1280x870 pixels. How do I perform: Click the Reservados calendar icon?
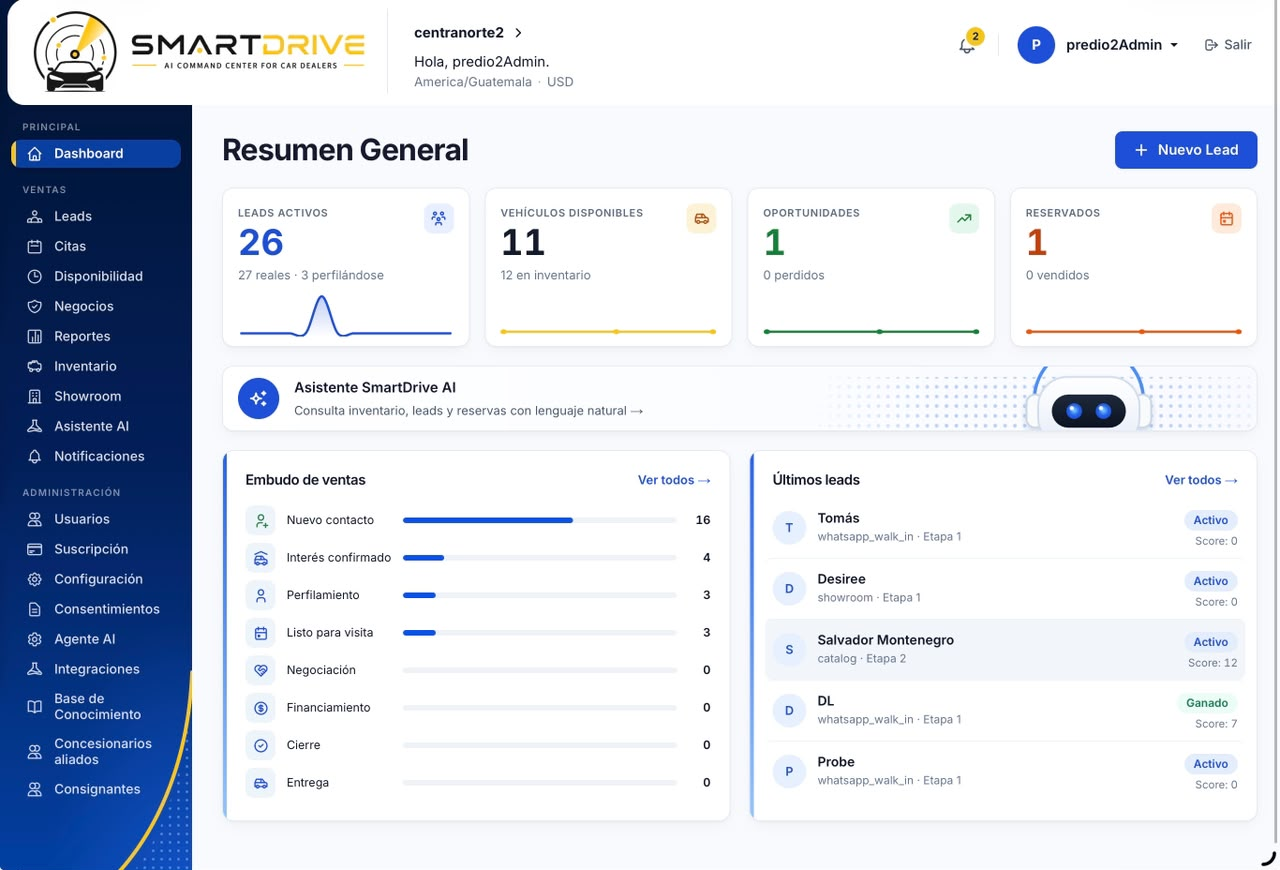pyautogui.click(x=1226, y=218)
